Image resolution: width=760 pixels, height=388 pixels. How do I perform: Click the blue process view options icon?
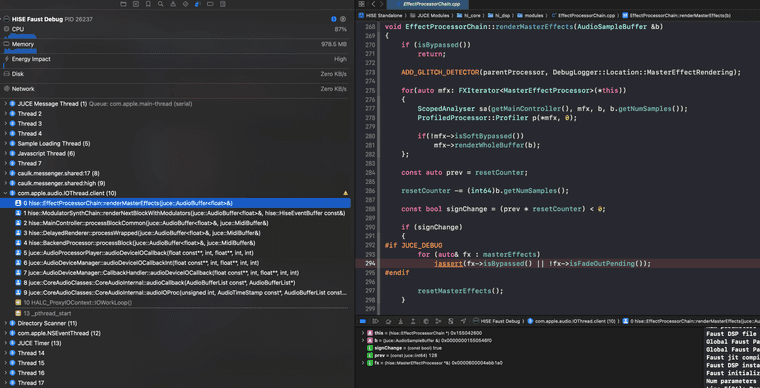[333, 19]
